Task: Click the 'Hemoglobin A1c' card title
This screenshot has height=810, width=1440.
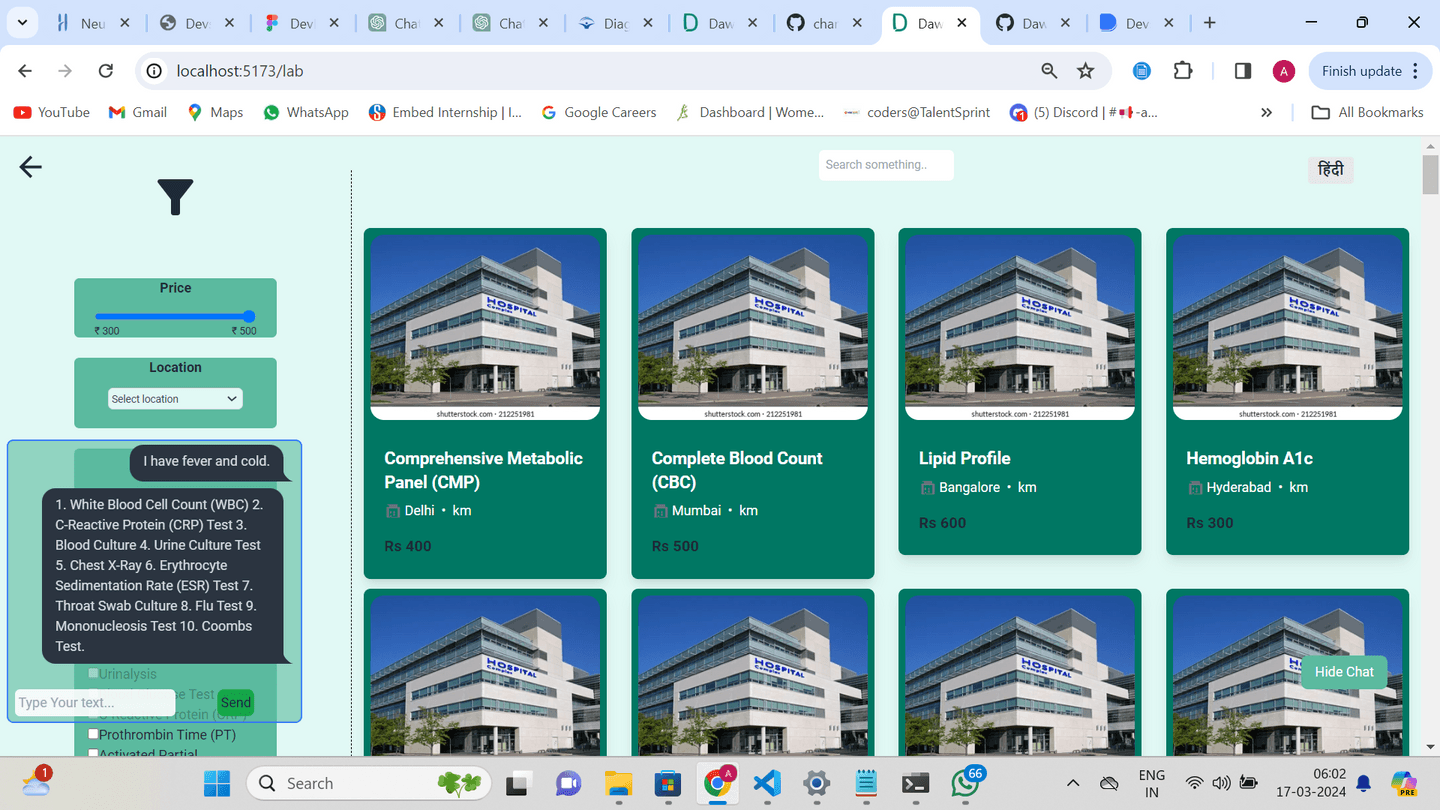Action: coord(1249,458)
